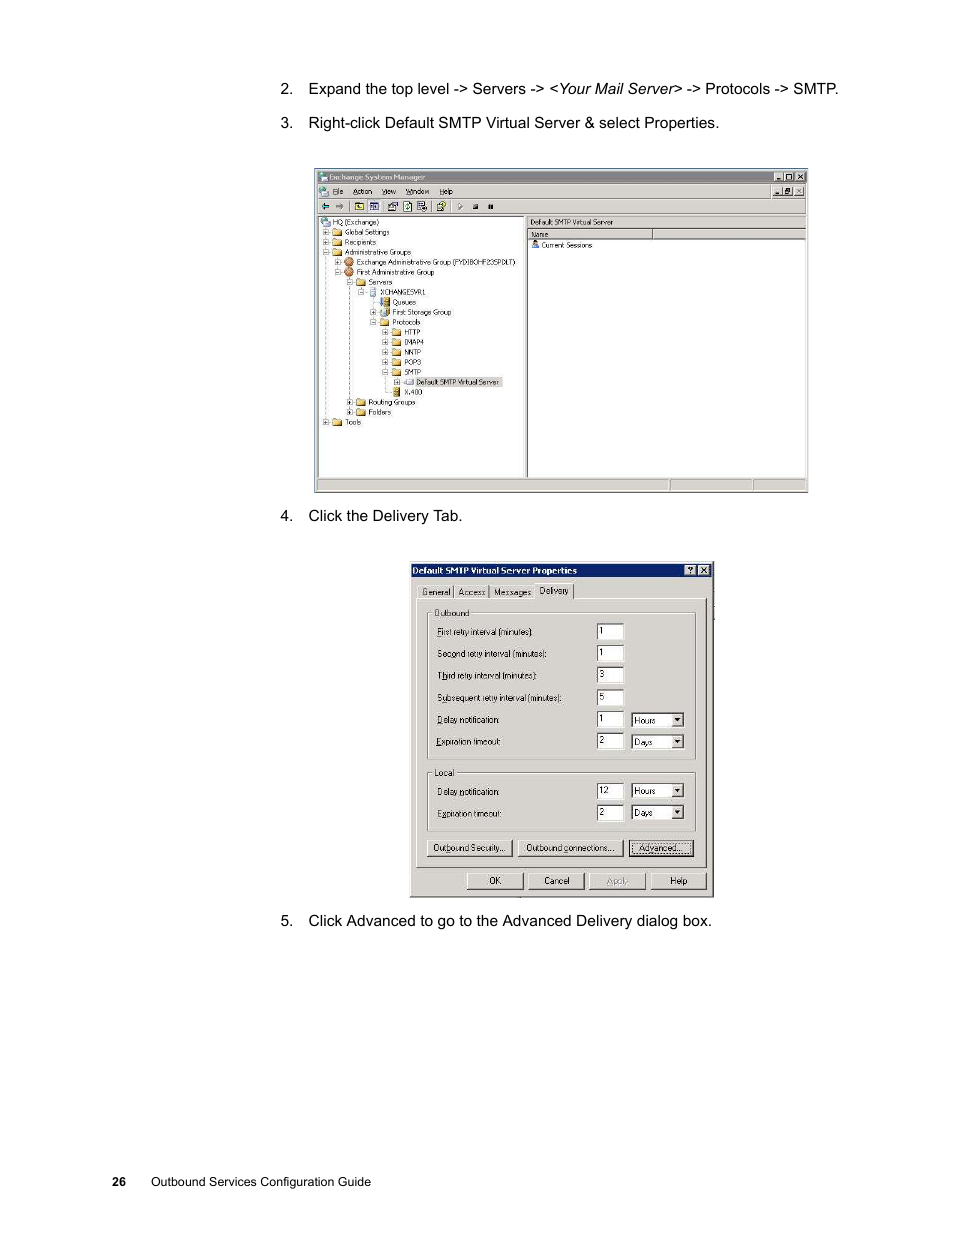Viewport: 954px width, 1235px height.
Task: Click Cancel in the Properties dialog
Action: (x=557, y=881)
